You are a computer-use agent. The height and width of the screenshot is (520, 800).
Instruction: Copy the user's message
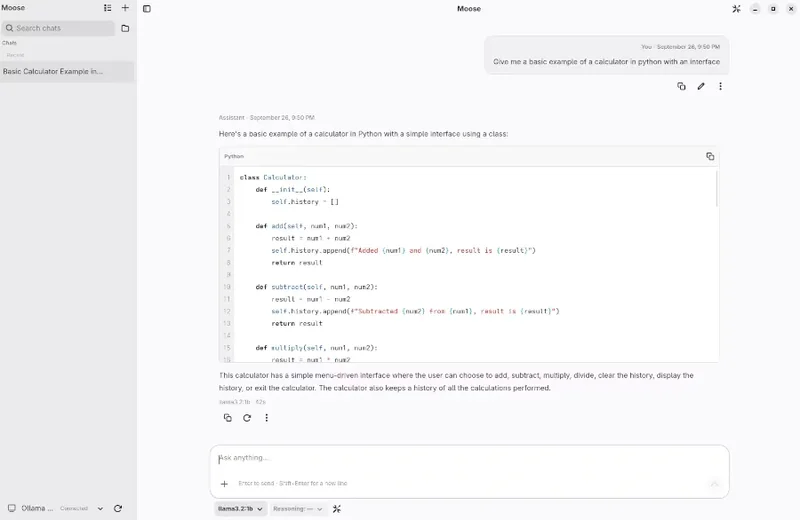point(681,86)
